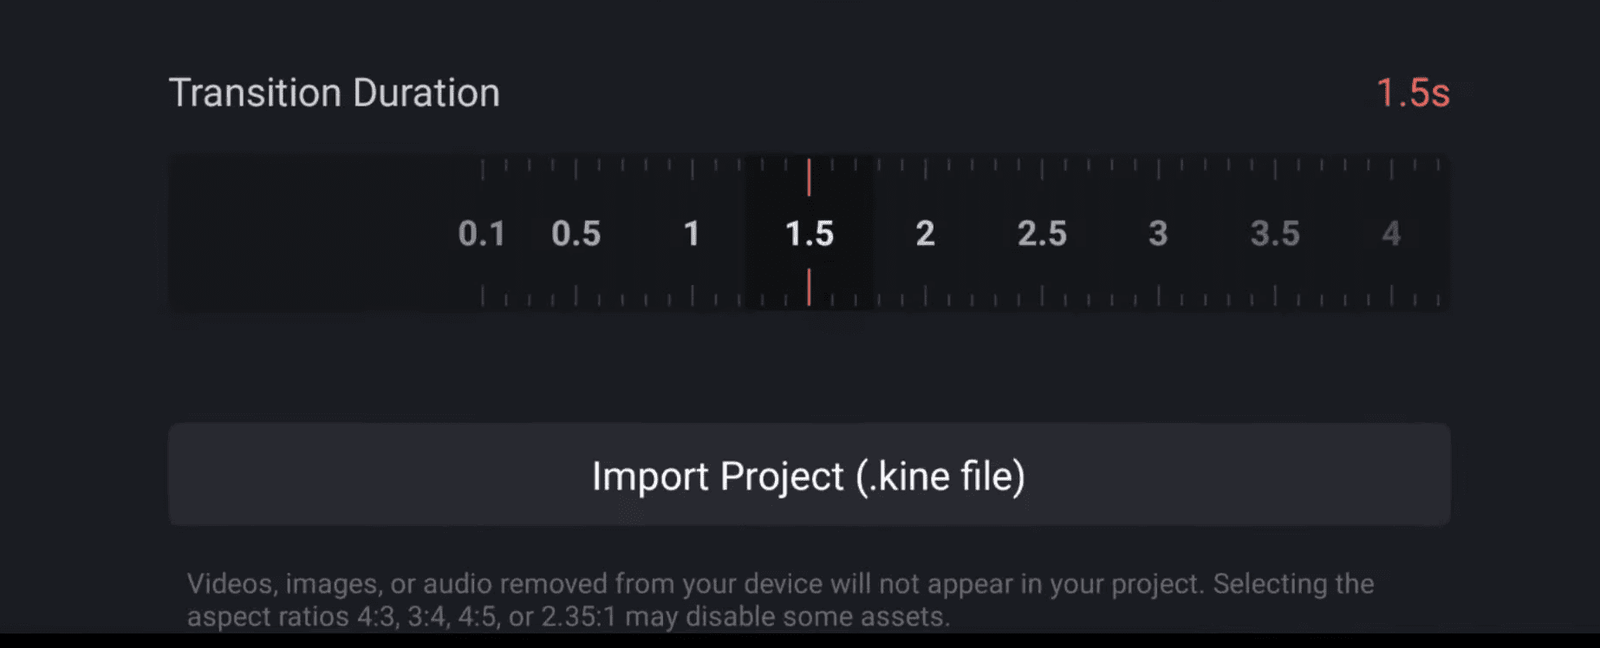Screen dimensions: 1600x648
Task: Choose the 3.5 mark on the ruler
Action: (x=1275, y=234)
